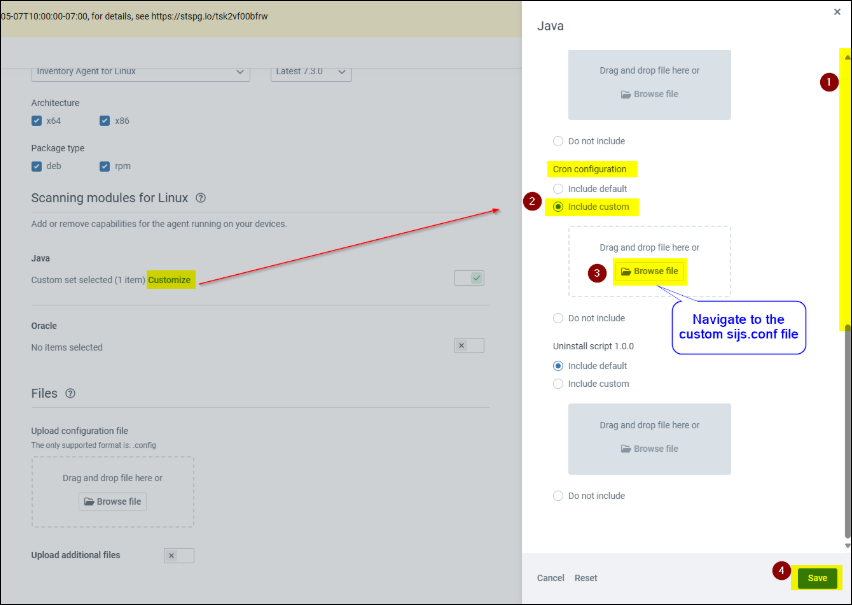This screenshot has width=852, height=605.
Task: Browse file in Uninstall script upload box
Action: (650, 448)
